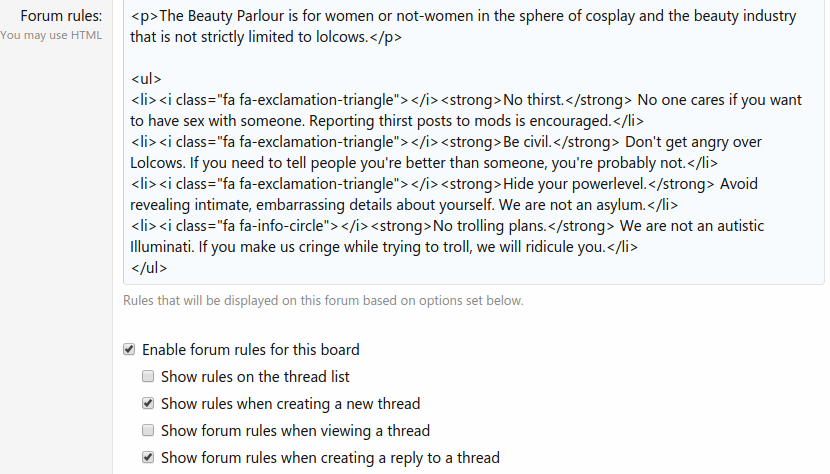Untick Show rules when creating a new thread
Screen dimensions: 830x474
pos(148,404)
